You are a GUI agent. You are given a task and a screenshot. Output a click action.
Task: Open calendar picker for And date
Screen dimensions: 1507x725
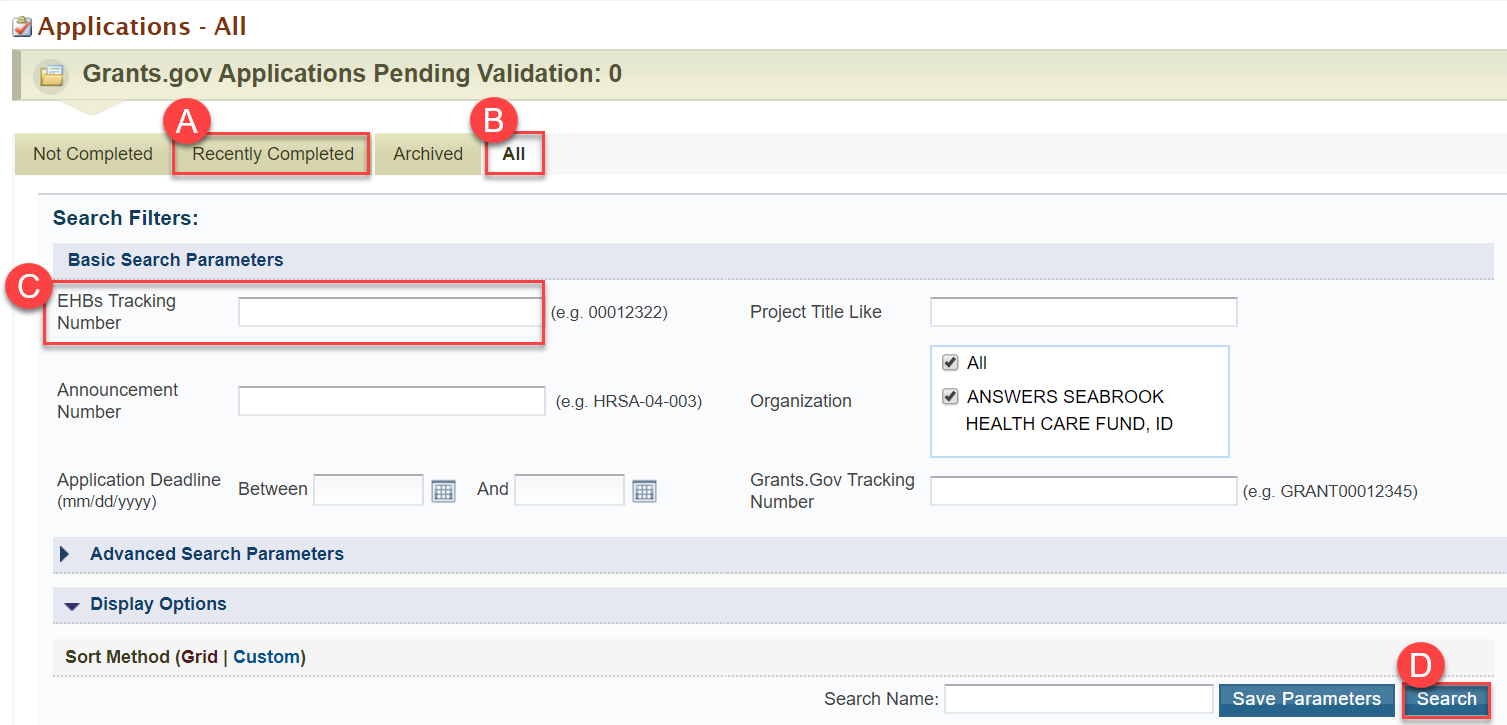(x=645, y=491)
